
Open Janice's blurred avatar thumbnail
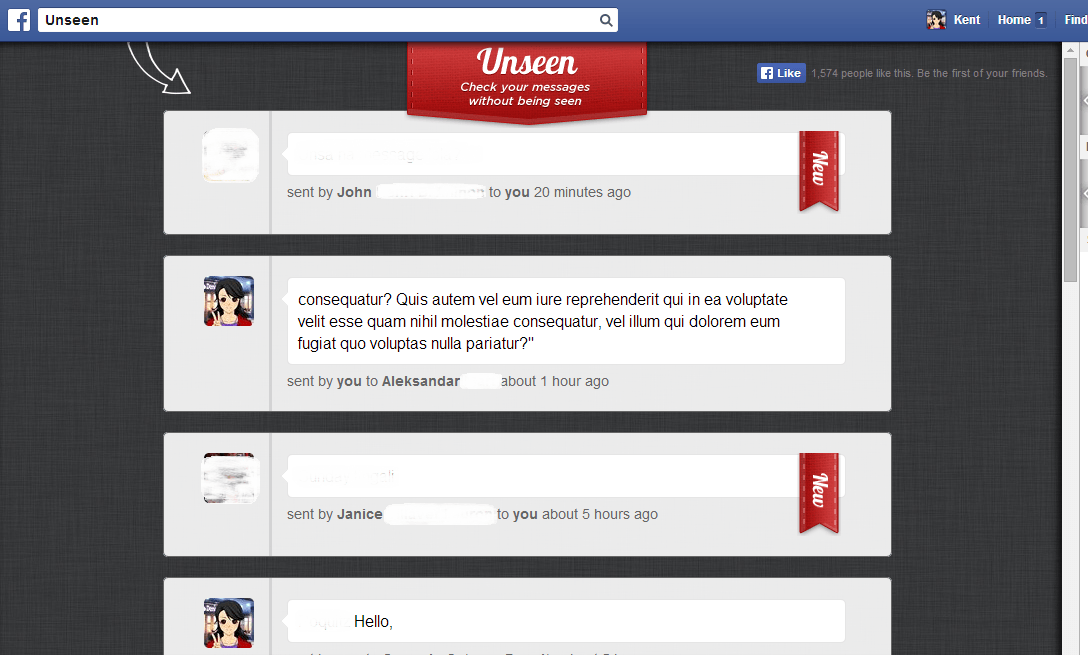click(x=230, y=478)
